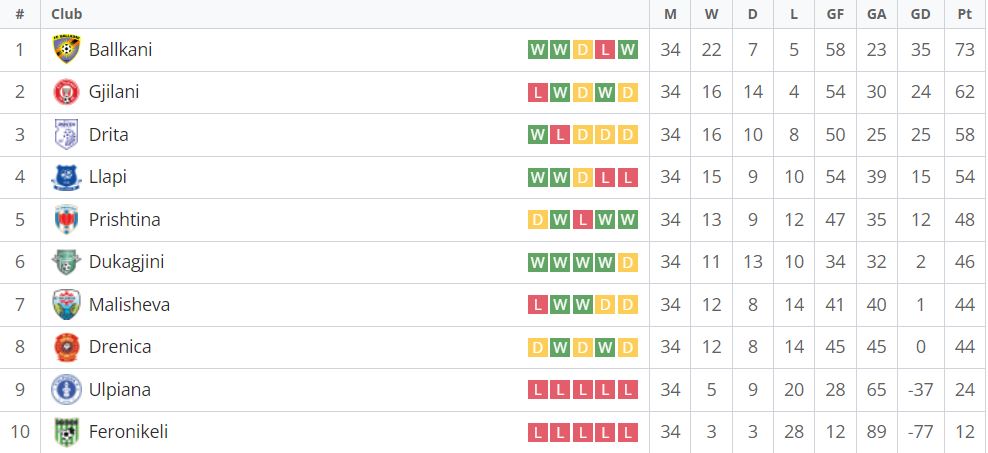Click Ballkani's red L form badge
The height and width of the screenshot is (453, 988).
pyautogui.click(x=605, y=50)
